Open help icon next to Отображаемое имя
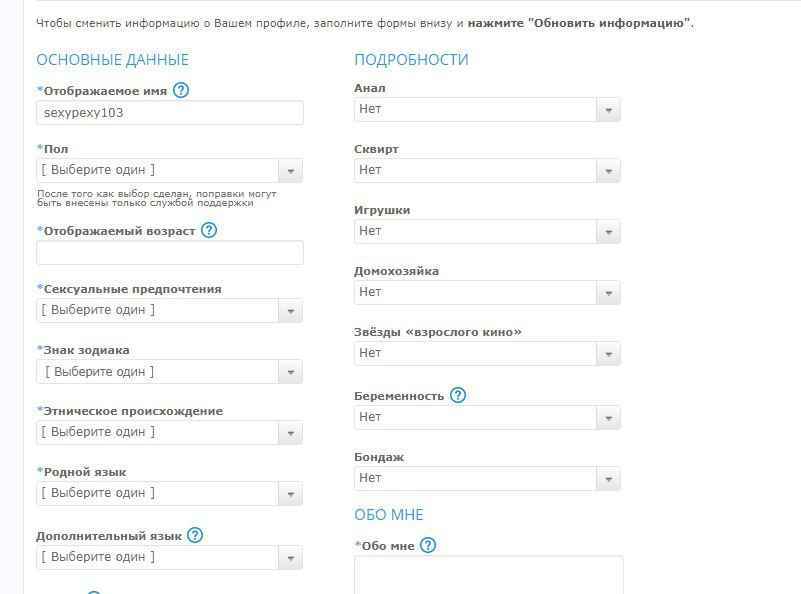Image resolution: width=801 pixels, height=594 pixels. pos(180,90)
